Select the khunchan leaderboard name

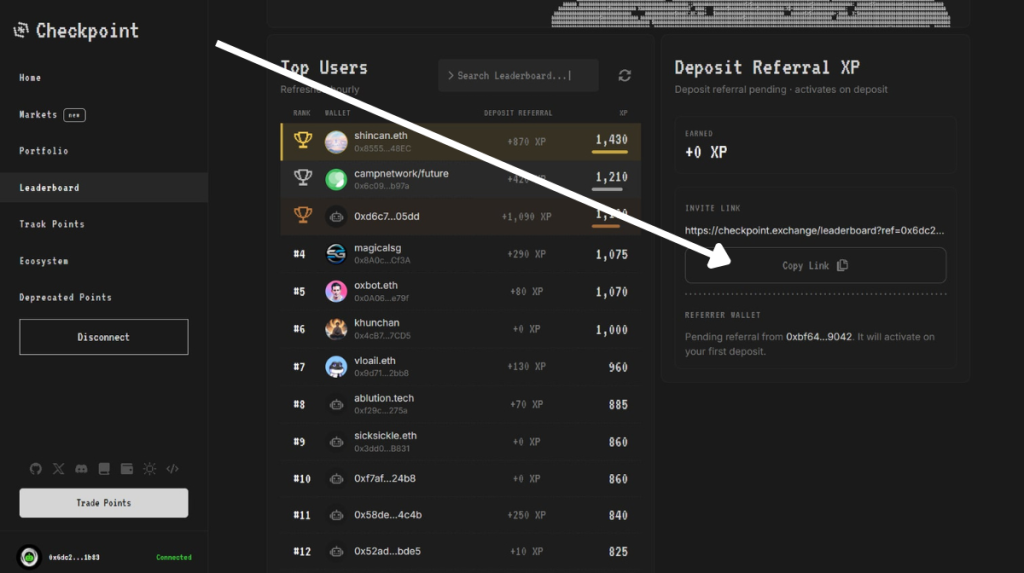(x=377, y=323)
